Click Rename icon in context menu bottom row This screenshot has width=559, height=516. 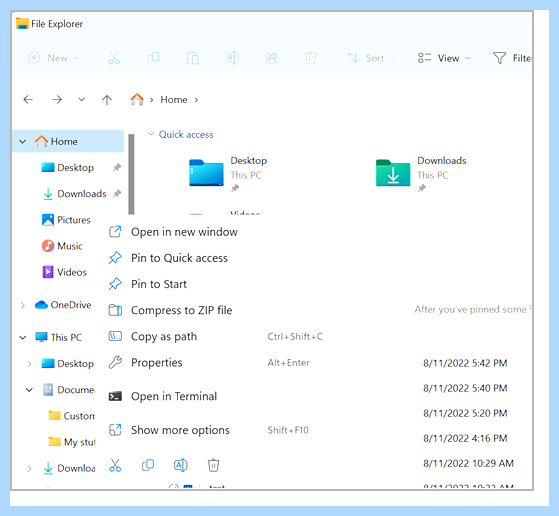coord(181,465)
